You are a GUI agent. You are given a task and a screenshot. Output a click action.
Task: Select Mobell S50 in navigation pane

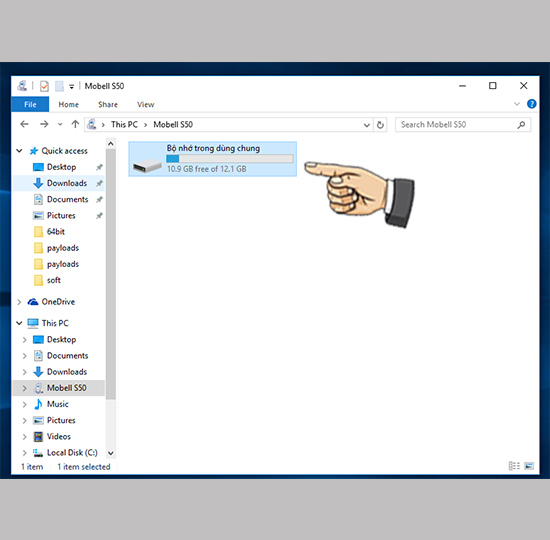(66, 388)
